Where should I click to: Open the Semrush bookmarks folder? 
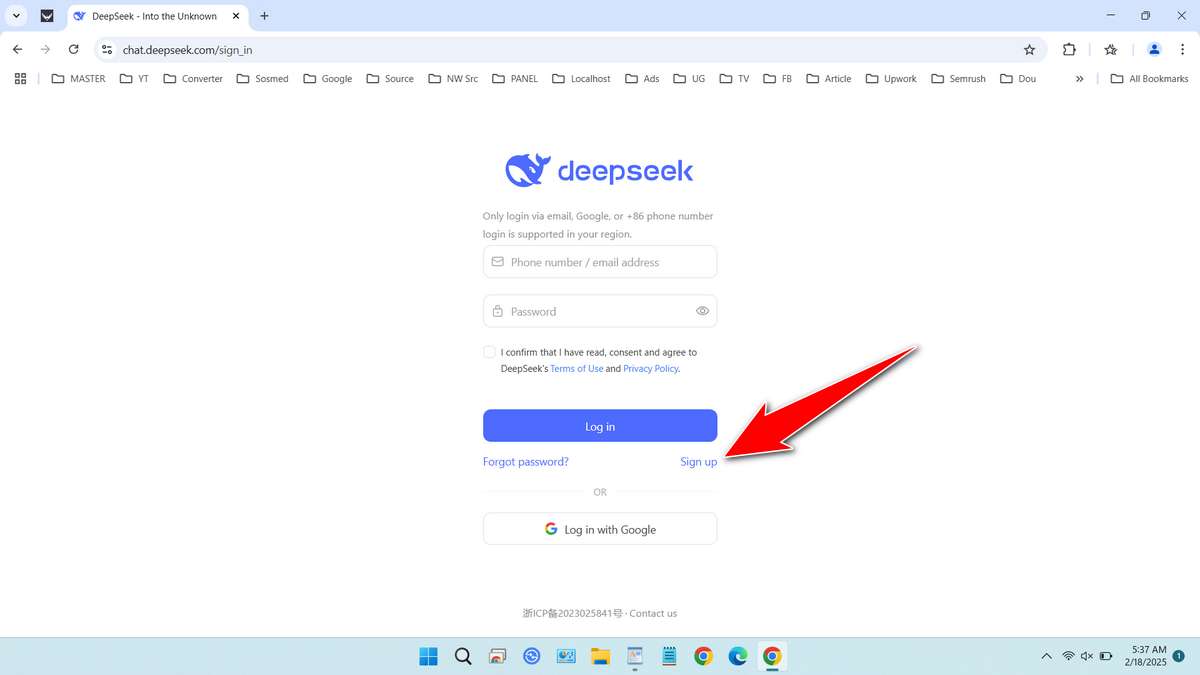tap(957, 78)
